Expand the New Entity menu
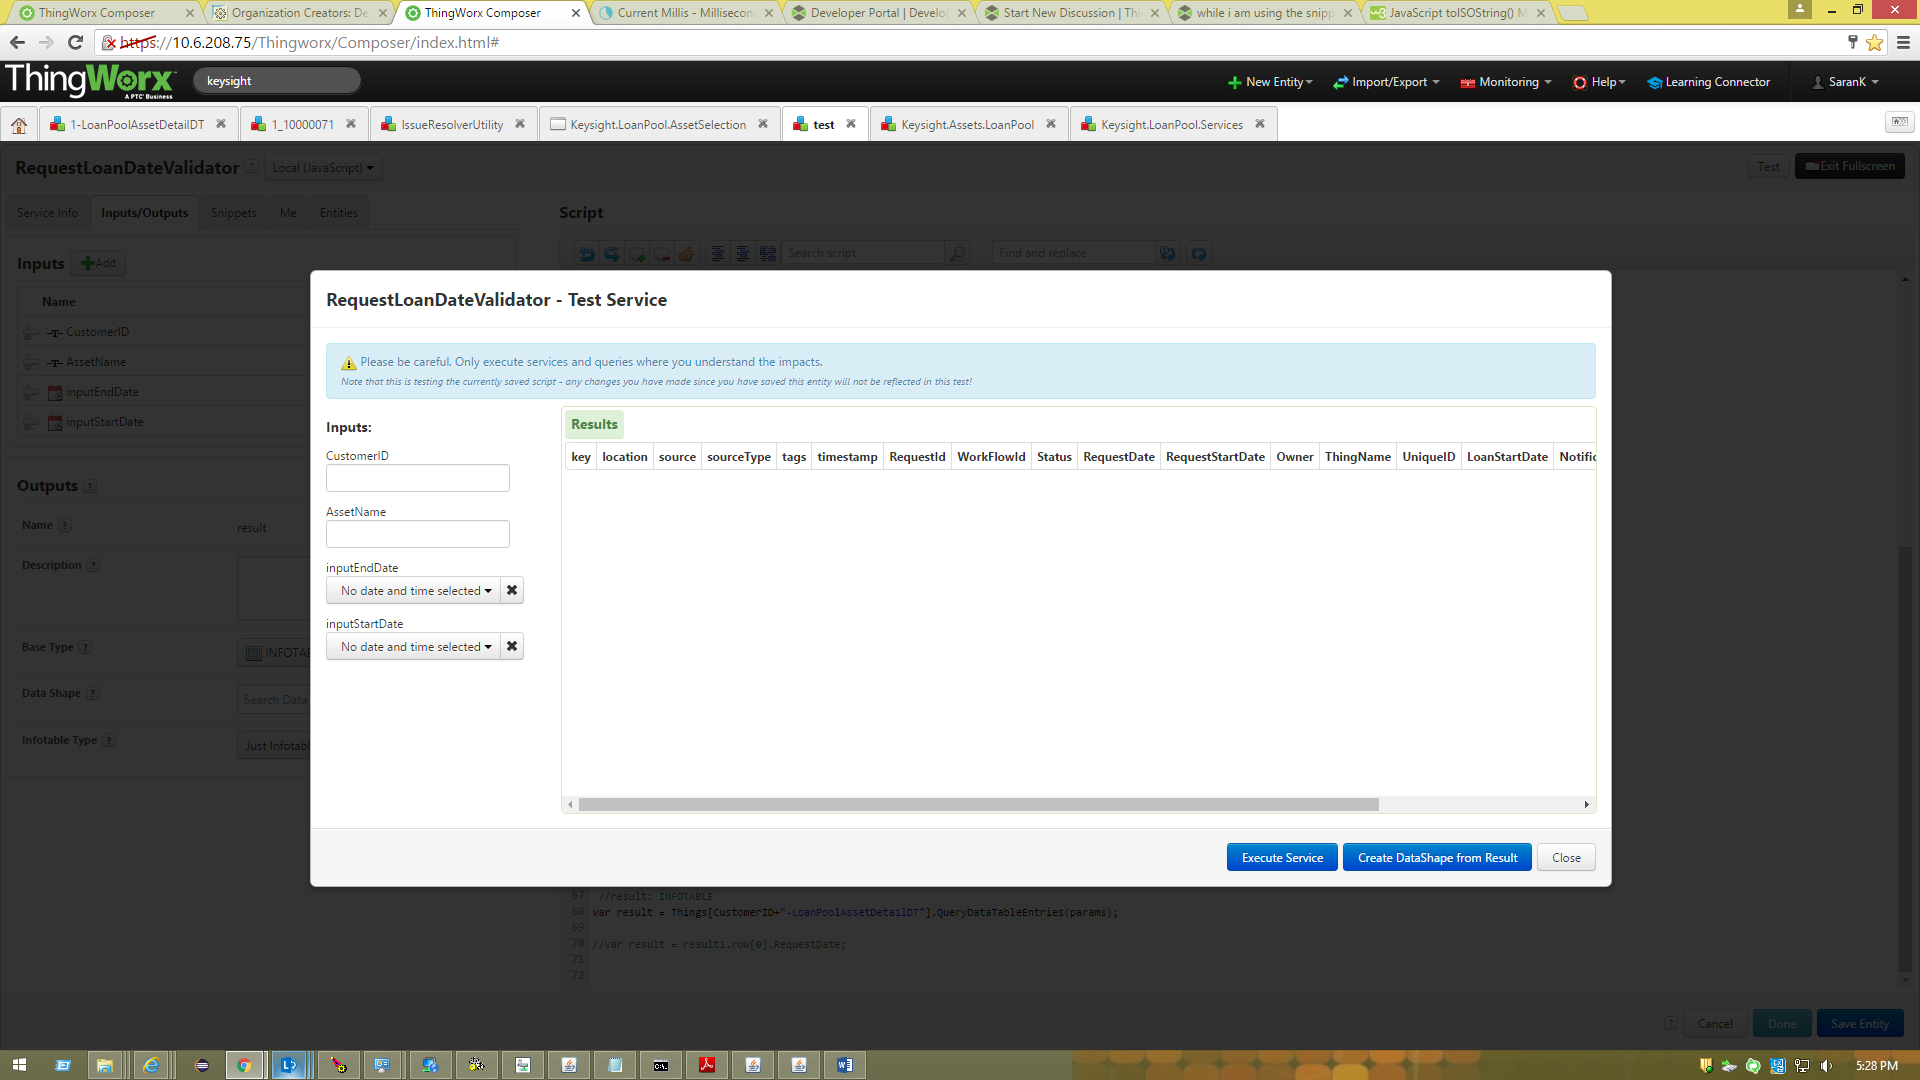The height and width of the screenshot is (1080, 1920). [x=1270, y=82]
